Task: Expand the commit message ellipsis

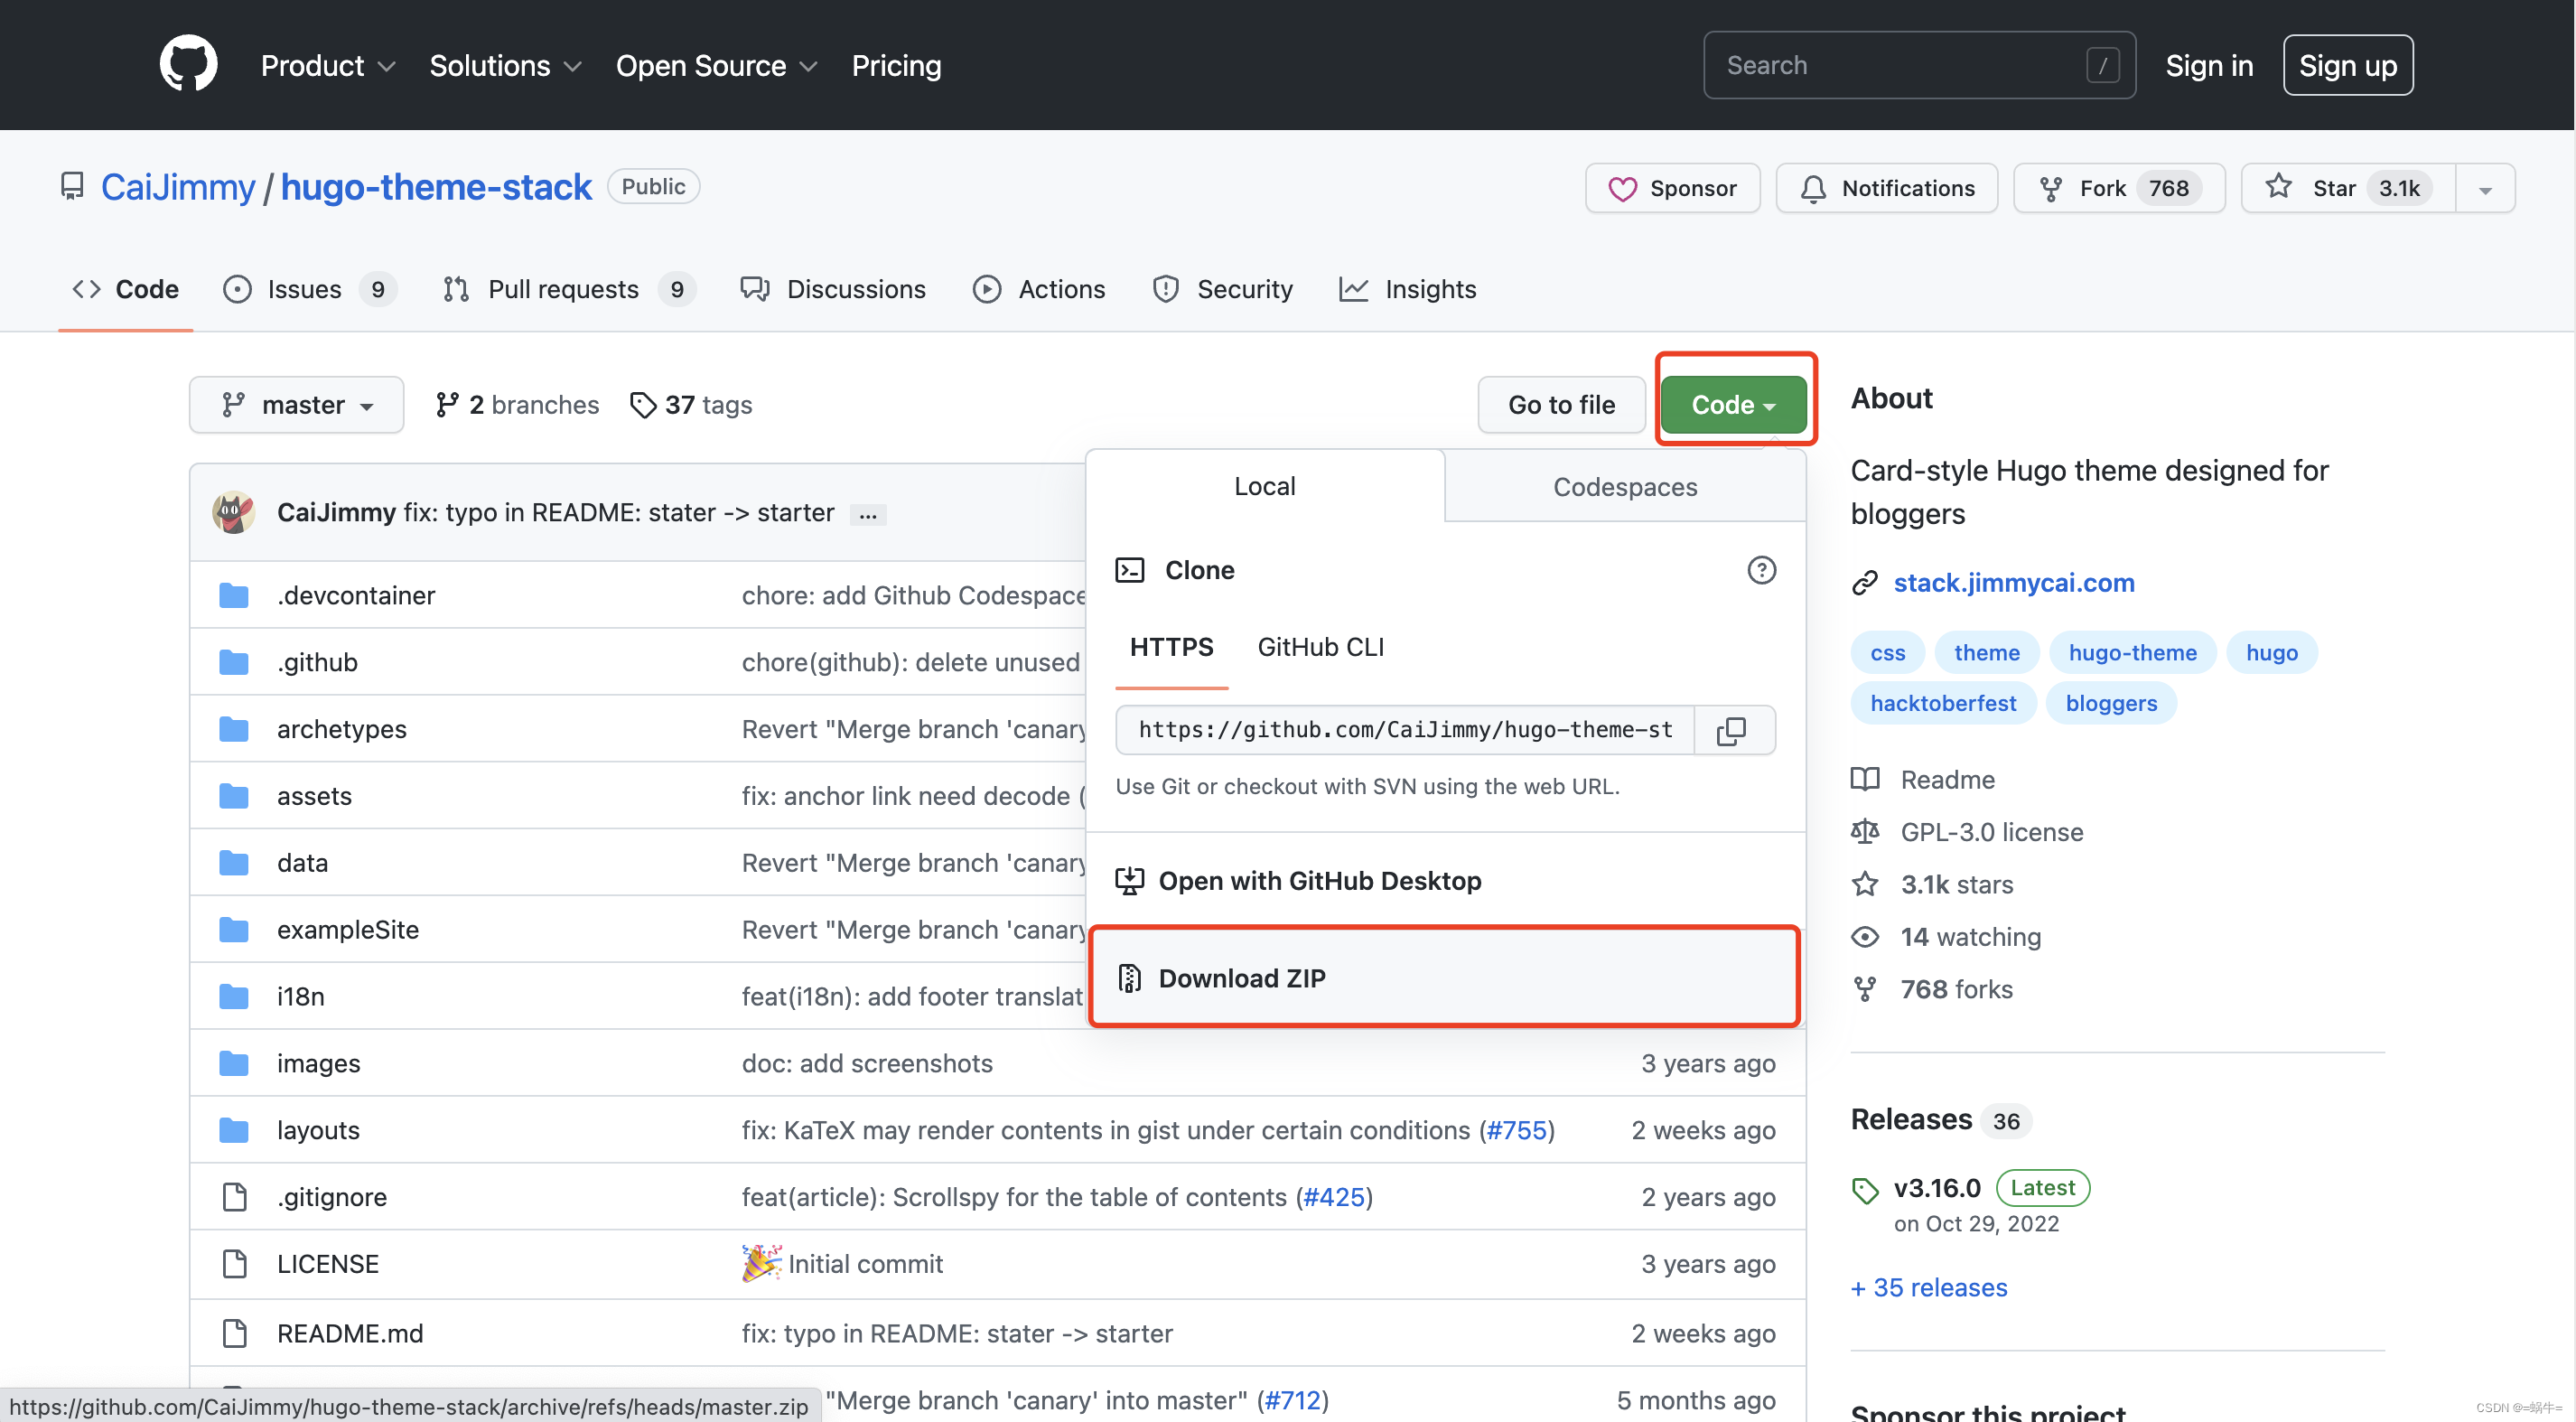Action: (x=868, y=515)
